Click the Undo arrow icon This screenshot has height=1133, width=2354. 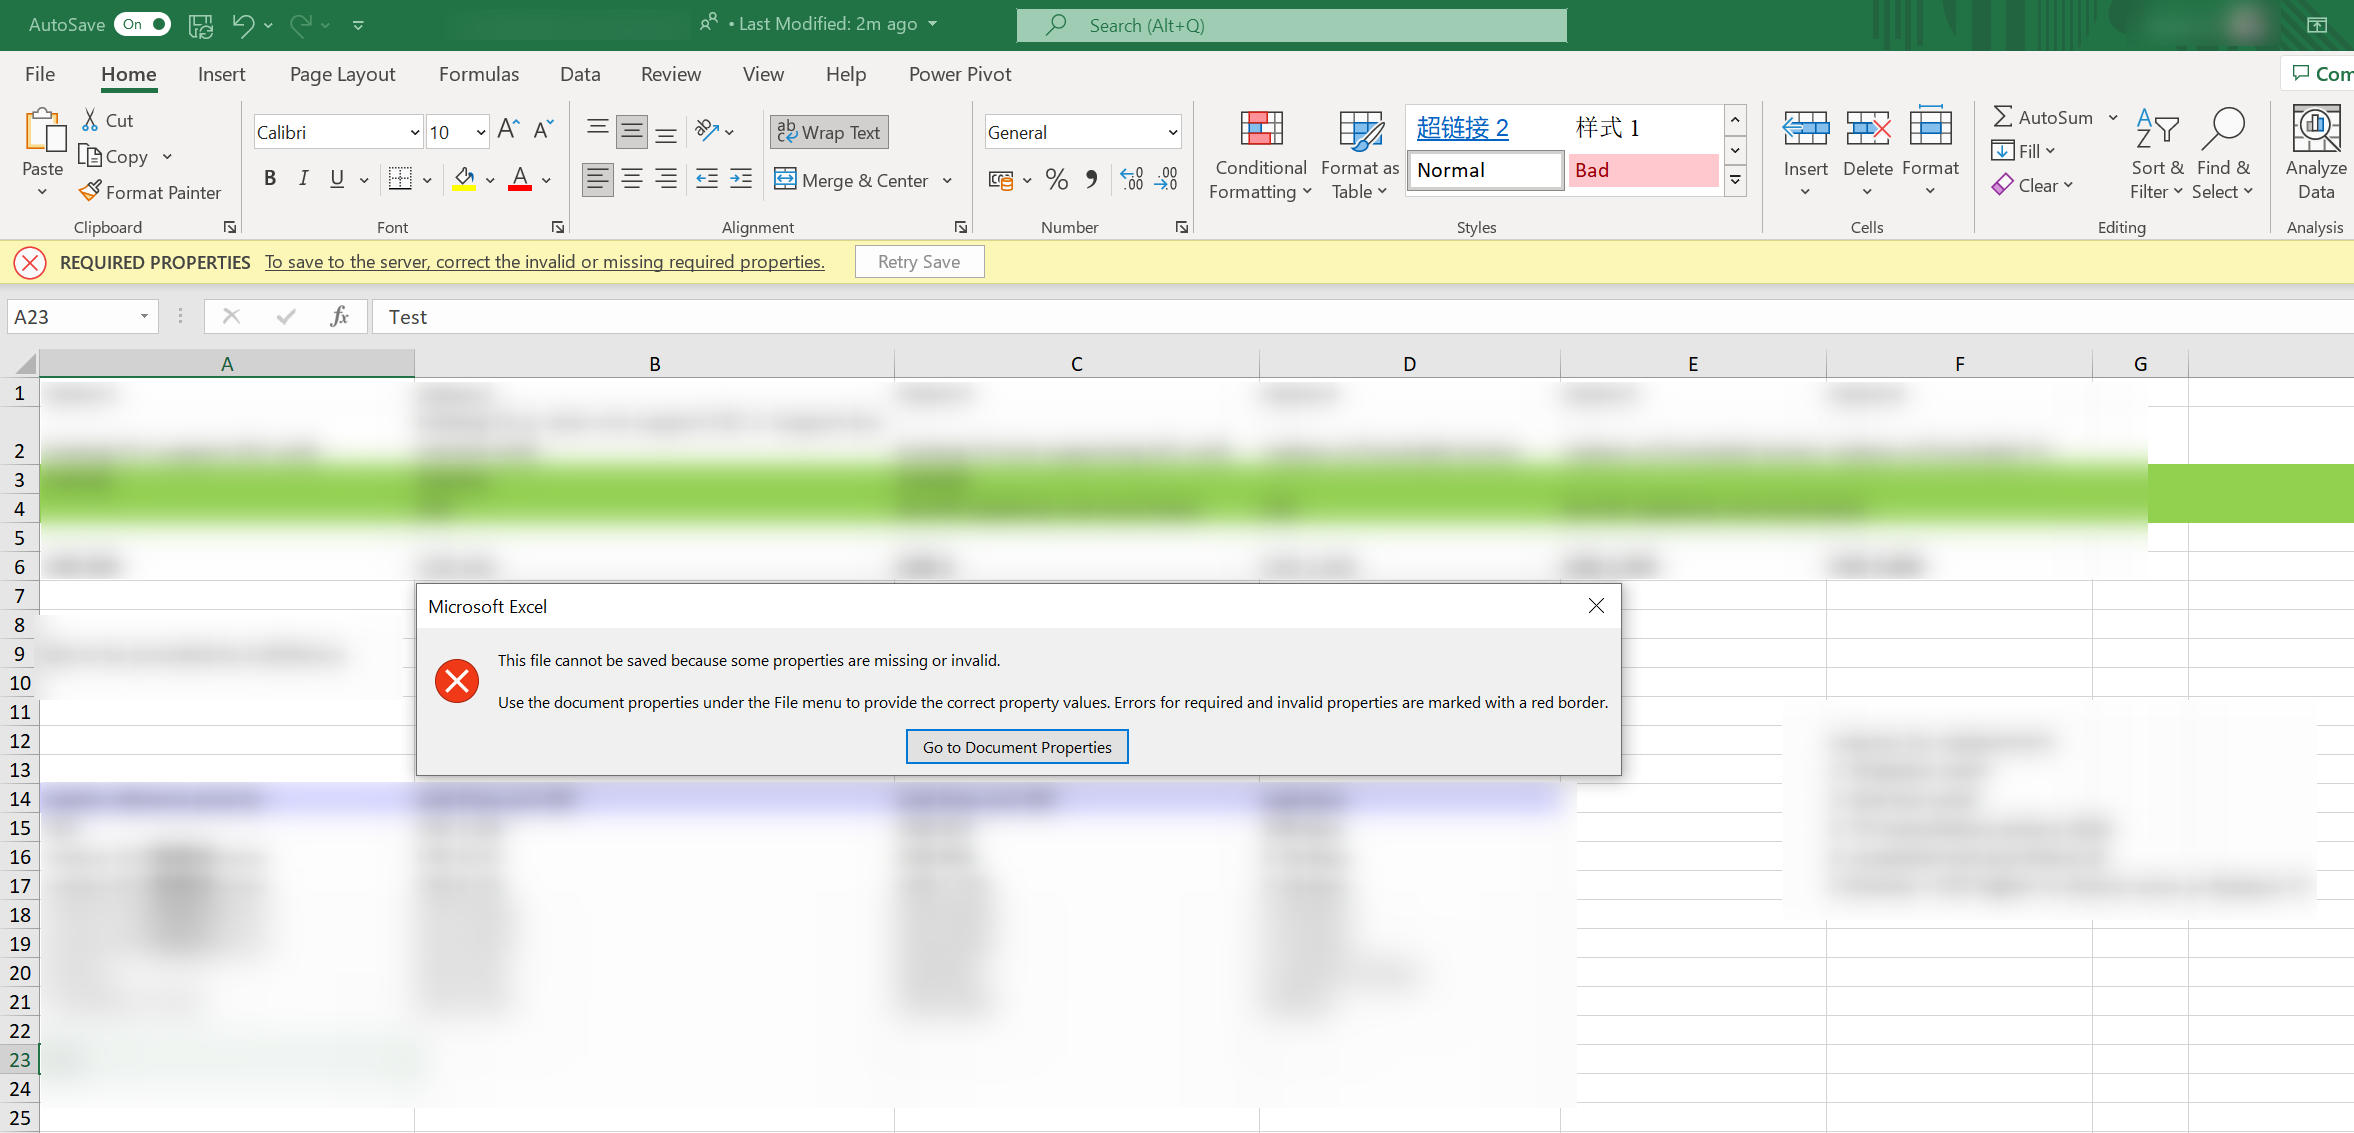(243, 24)
